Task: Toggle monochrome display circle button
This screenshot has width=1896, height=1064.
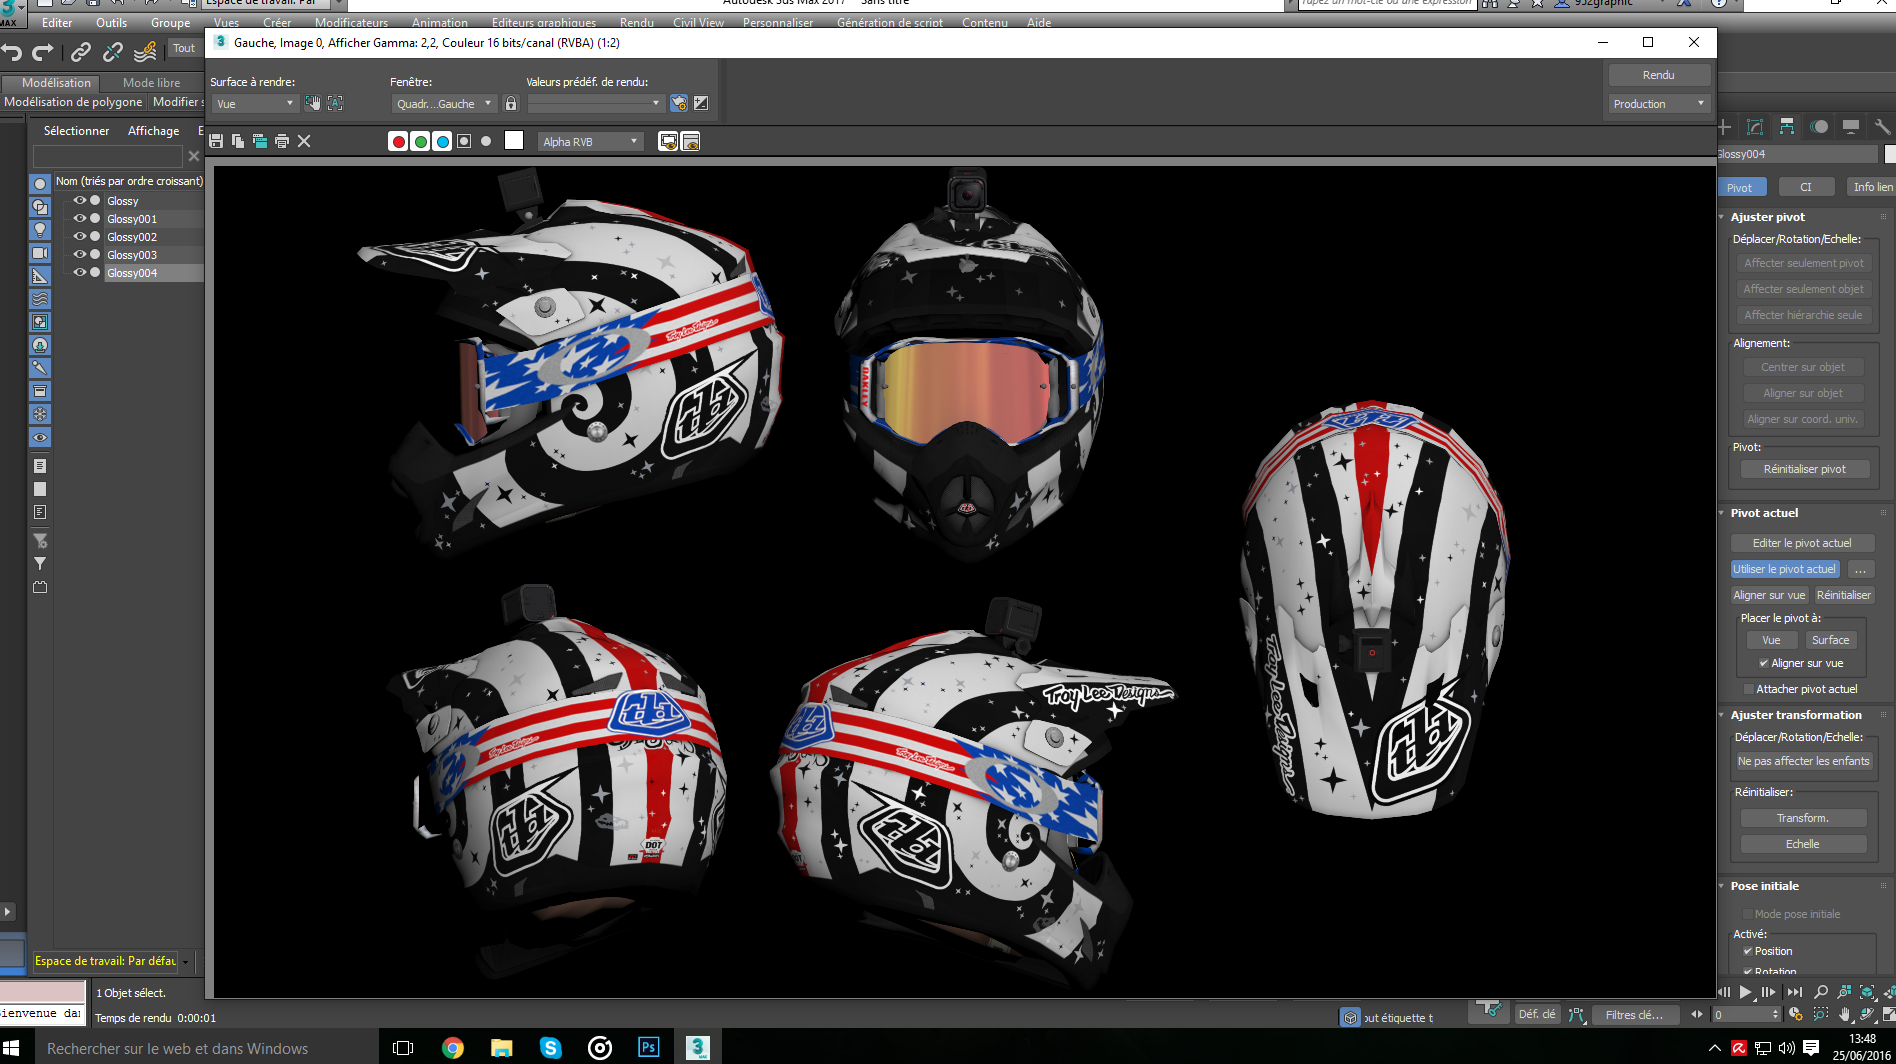Action: pyautogui.click(x=486, y=141)
